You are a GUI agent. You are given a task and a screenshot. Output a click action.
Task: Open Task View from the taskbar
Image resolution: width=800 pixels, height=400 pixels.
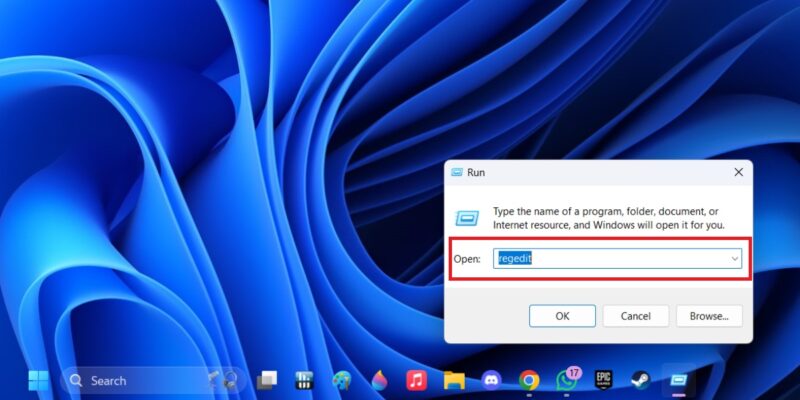tap(267, 381)
